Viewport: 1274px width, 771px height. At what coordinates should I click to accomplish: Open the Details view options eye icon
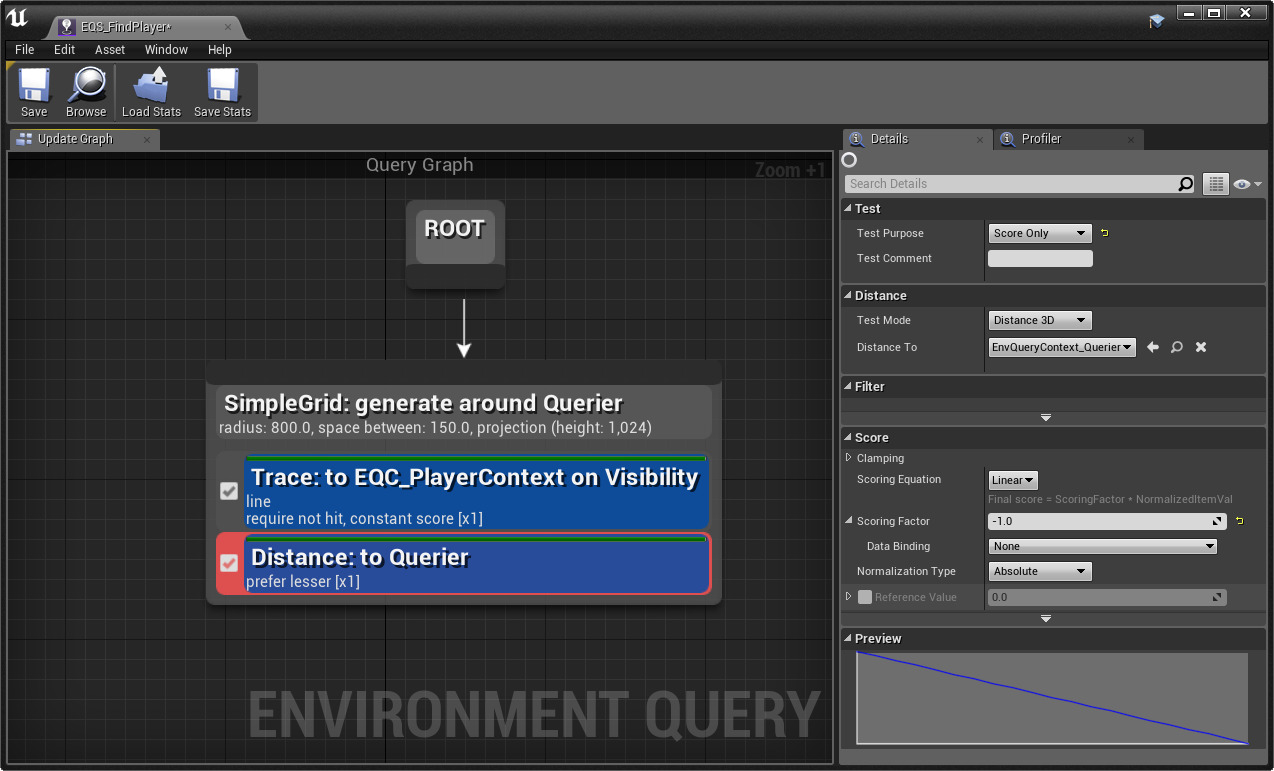pos(1243,184)
